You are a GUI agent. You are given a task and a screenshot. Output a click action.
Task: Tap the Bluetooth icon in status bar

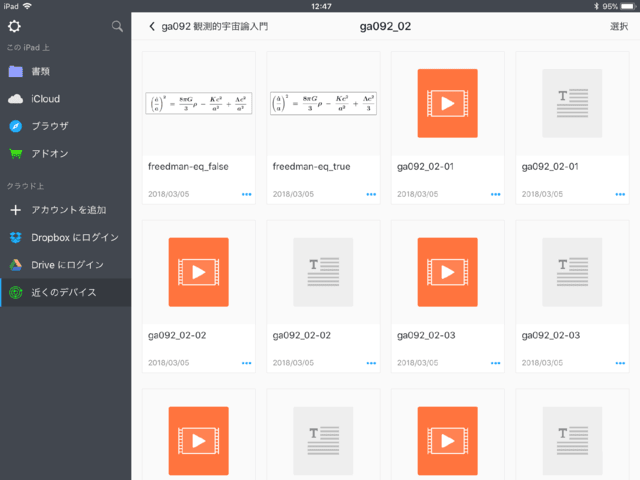tap(596, 6)
